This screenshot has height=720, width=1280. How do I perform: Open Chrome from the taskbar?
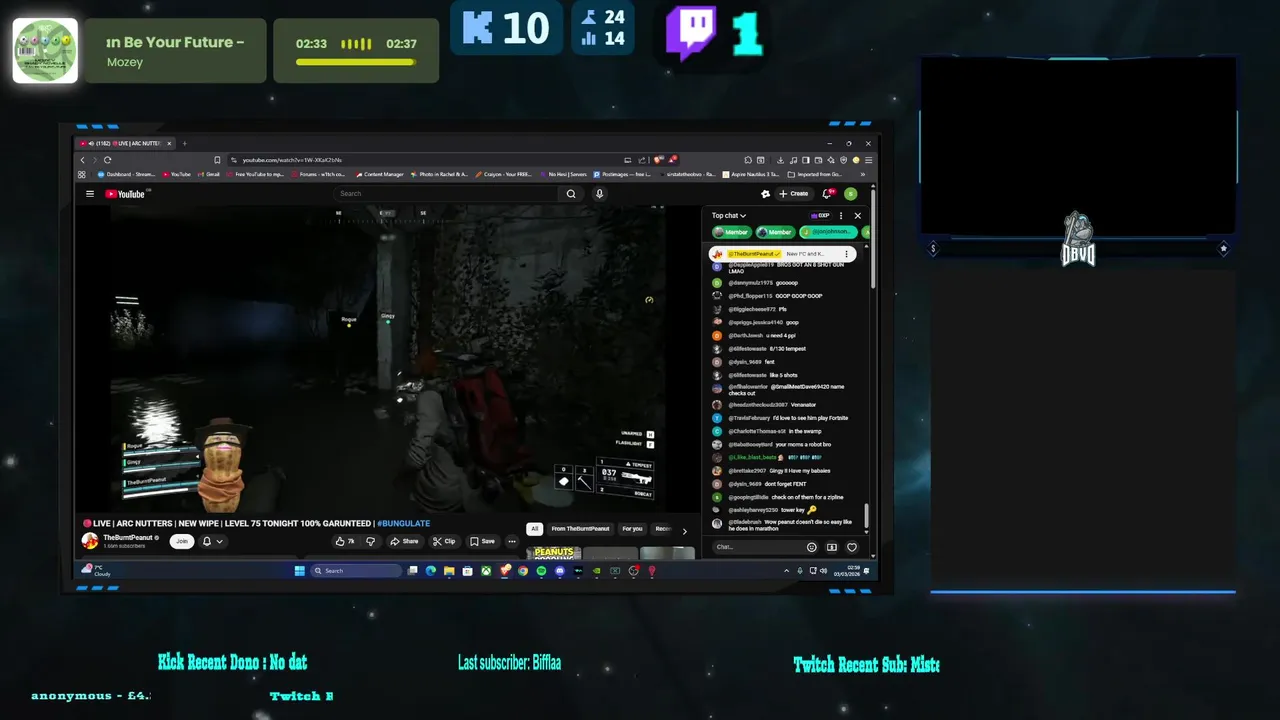tap(522, 571)
